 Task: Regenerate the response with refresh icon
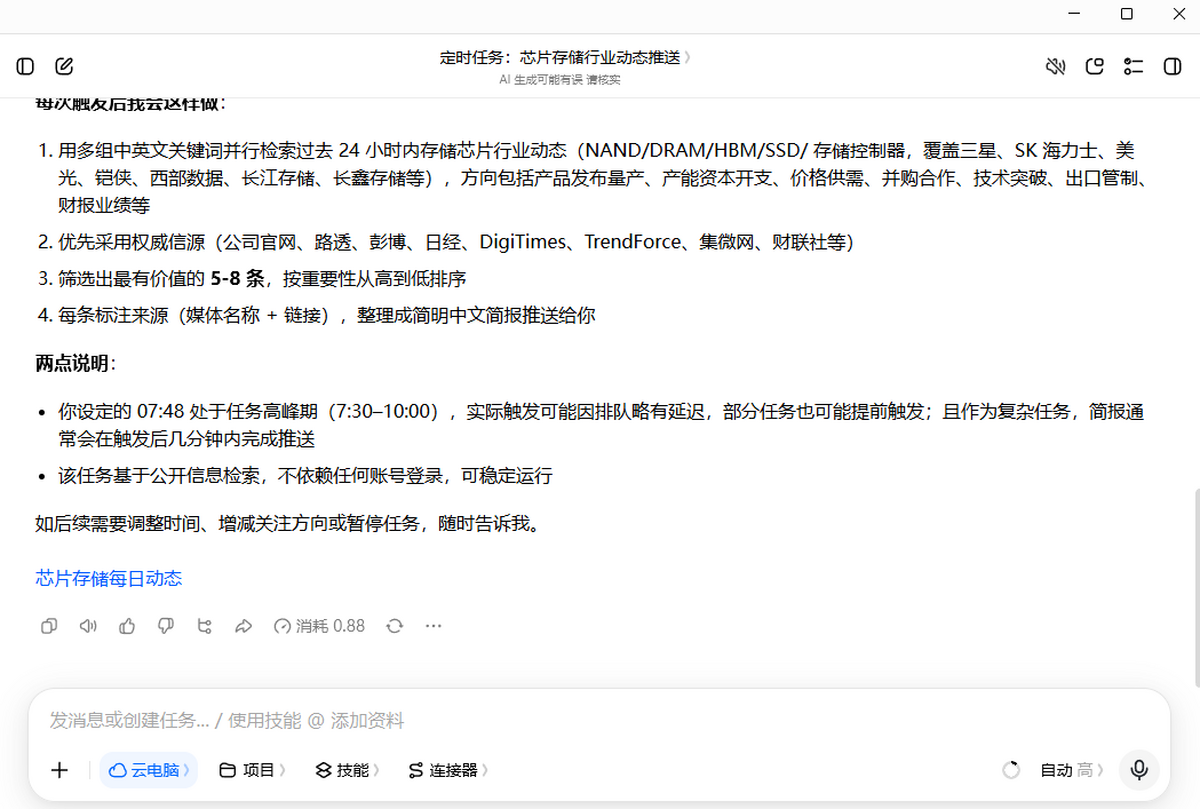[395, 626]
